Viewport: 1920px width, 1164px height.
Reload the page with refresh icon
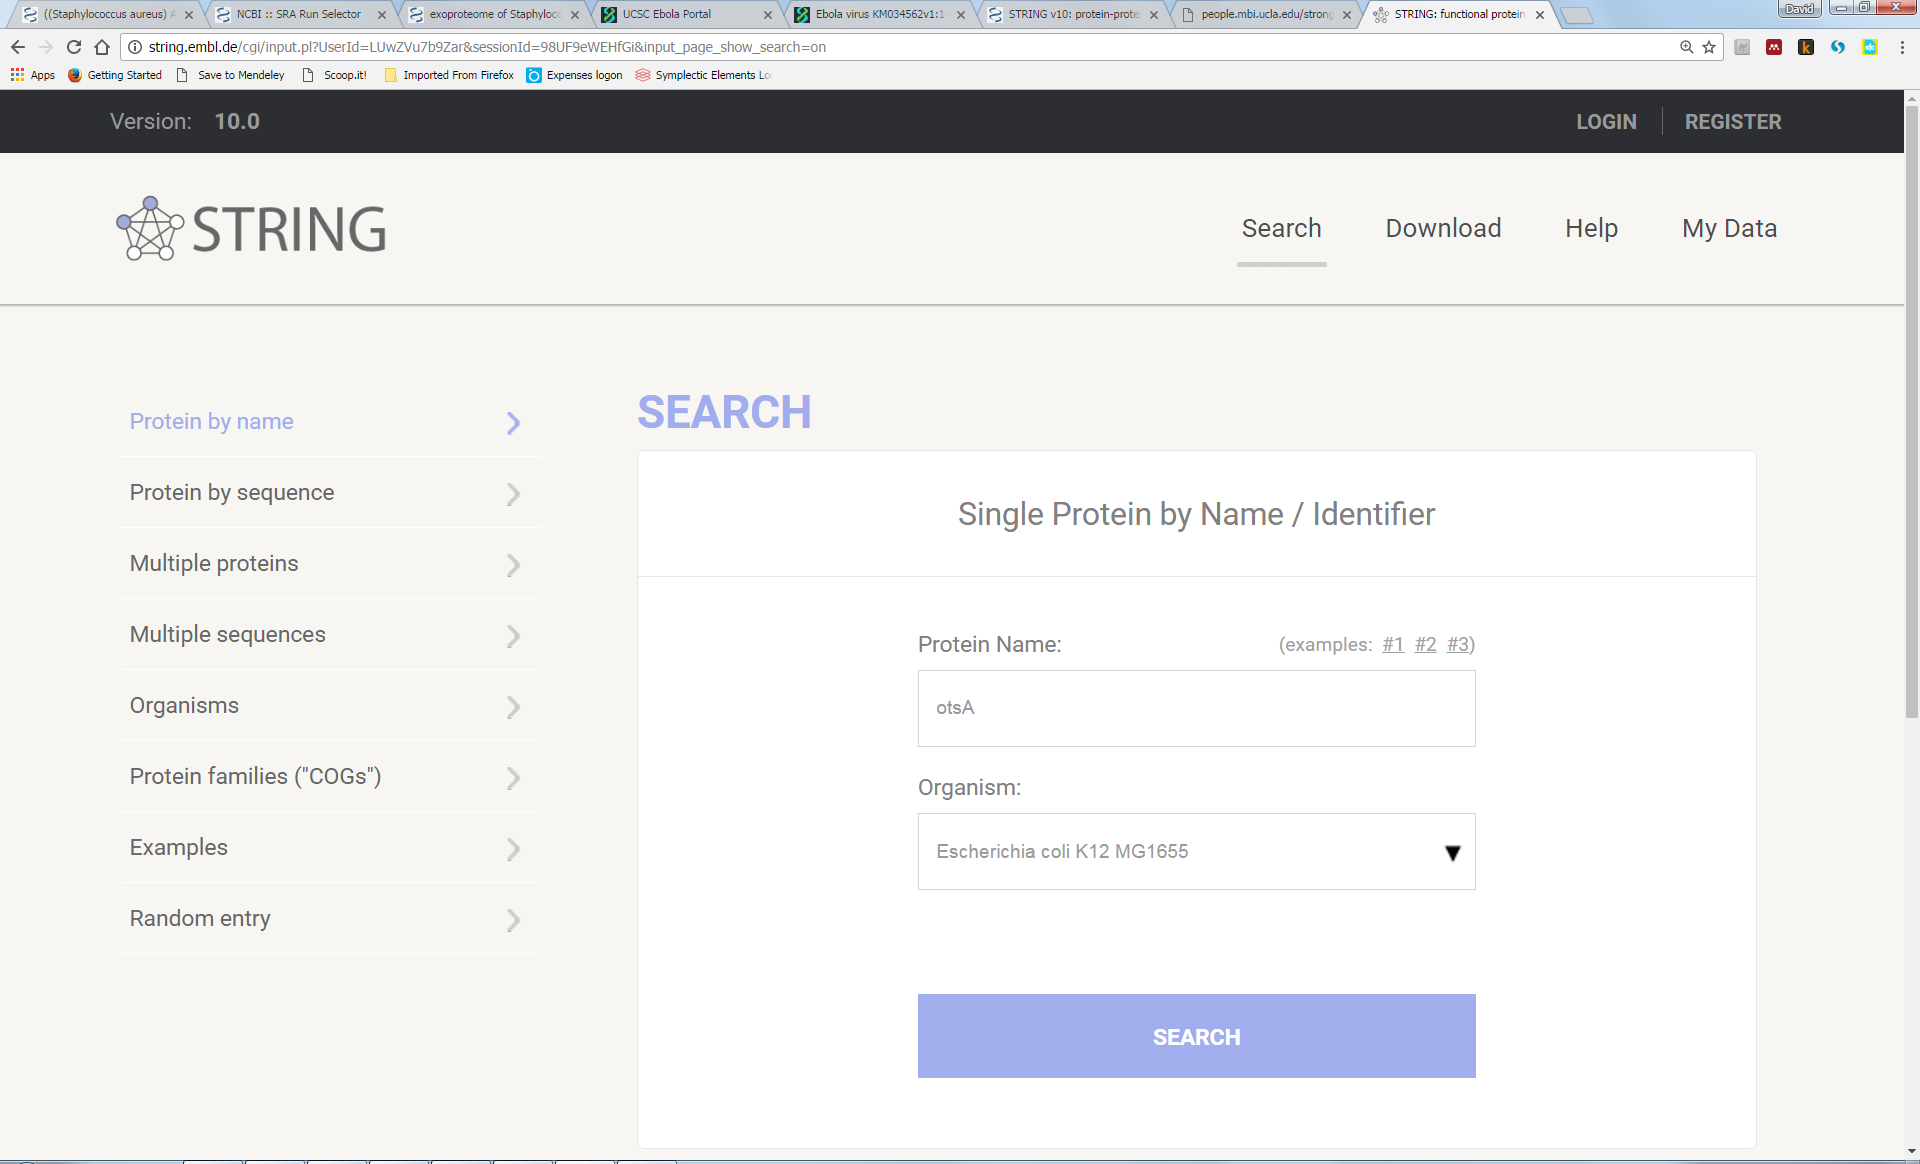(x=74, y=47)
